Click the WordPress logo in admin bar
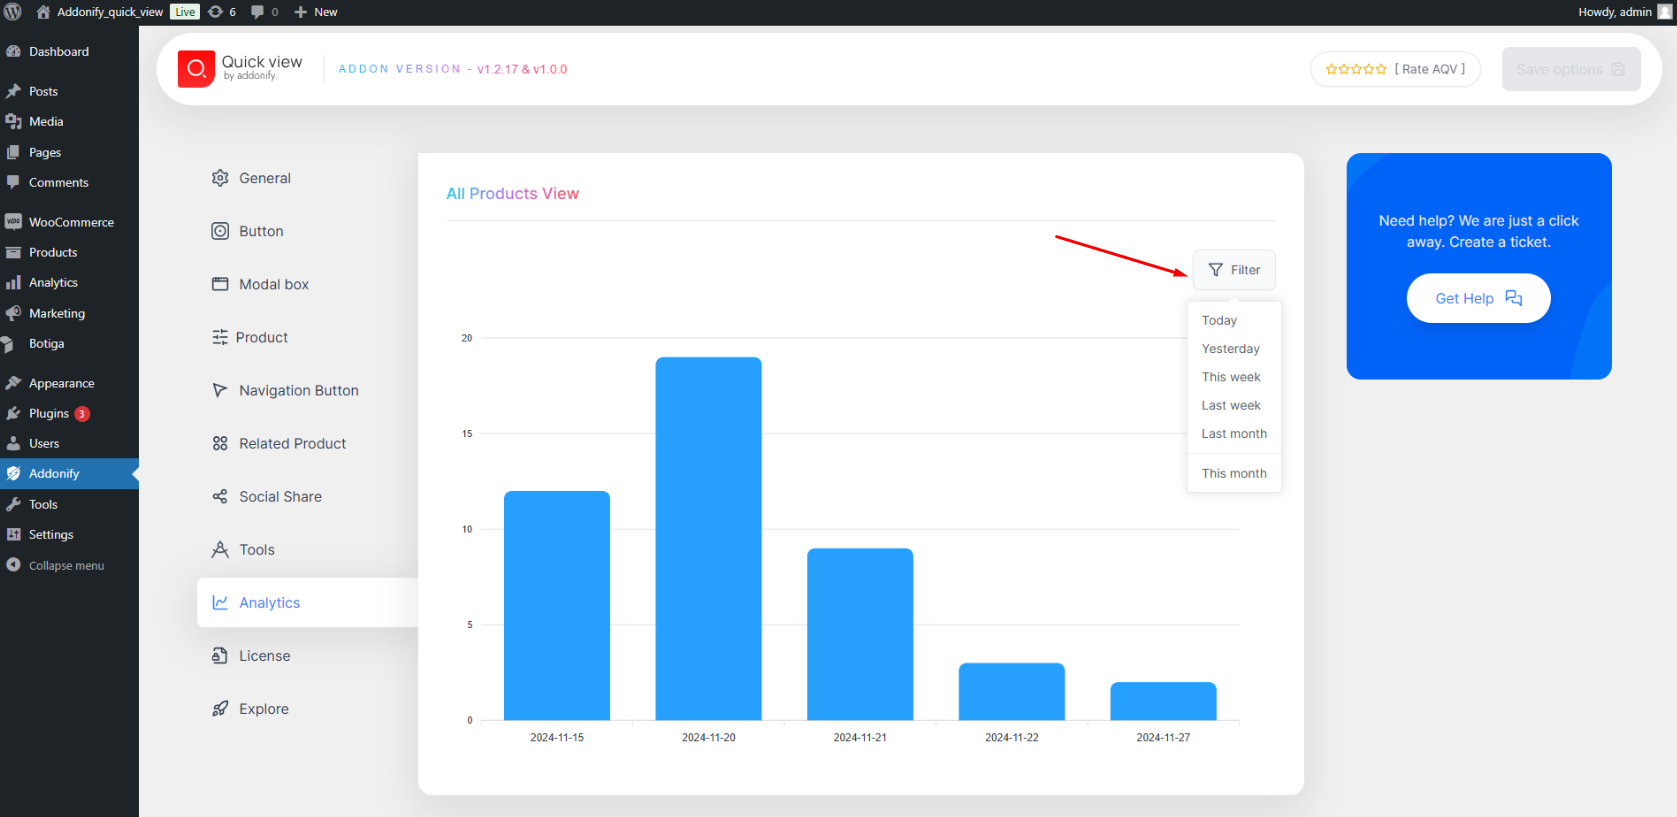Screen dimensions: 1677x817 (13, 12)
